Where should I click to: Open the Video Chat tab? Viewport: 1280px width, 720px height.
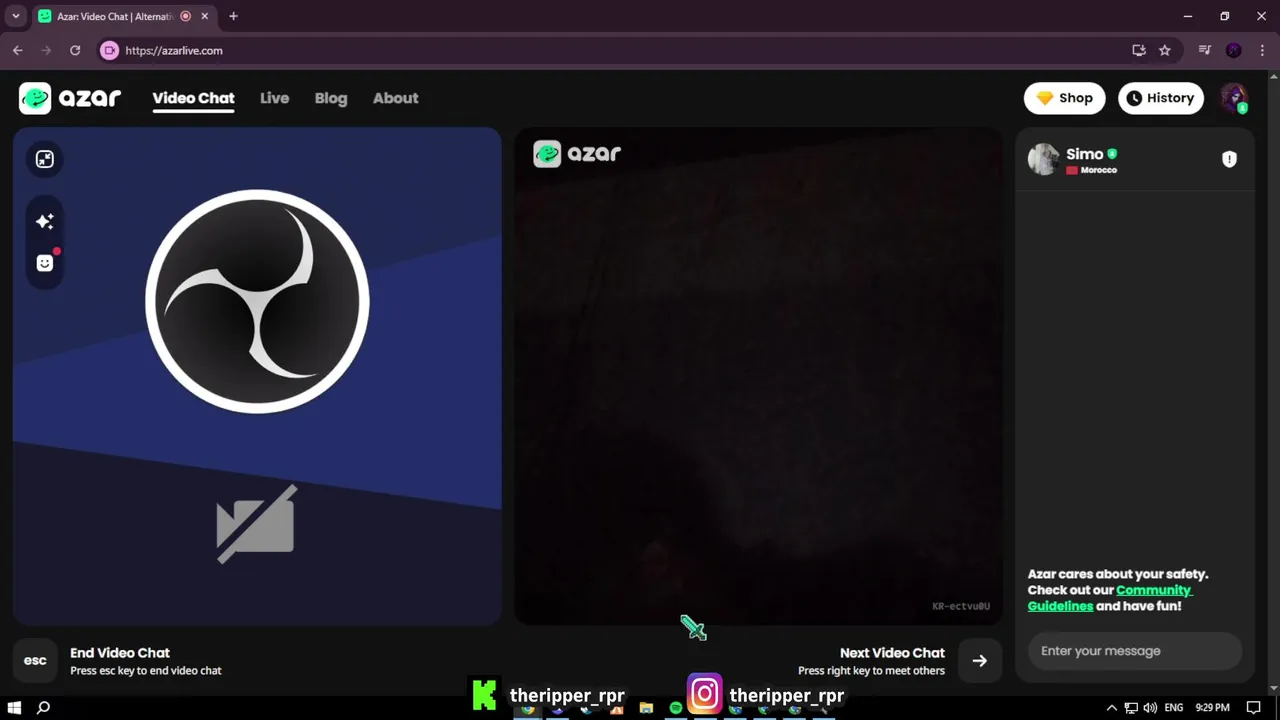tap(193, 98)
